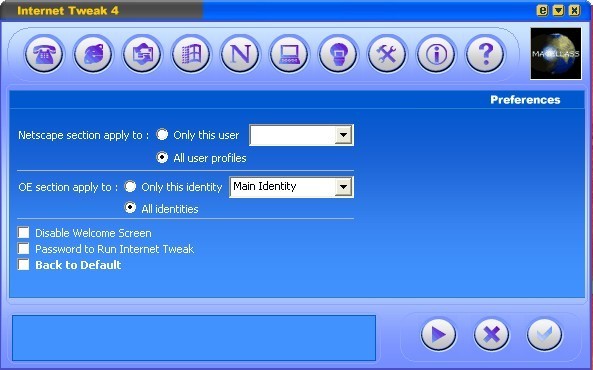Open the question mark help icon
The height and width of the screenshot is (370, 593).
[485, 54]
